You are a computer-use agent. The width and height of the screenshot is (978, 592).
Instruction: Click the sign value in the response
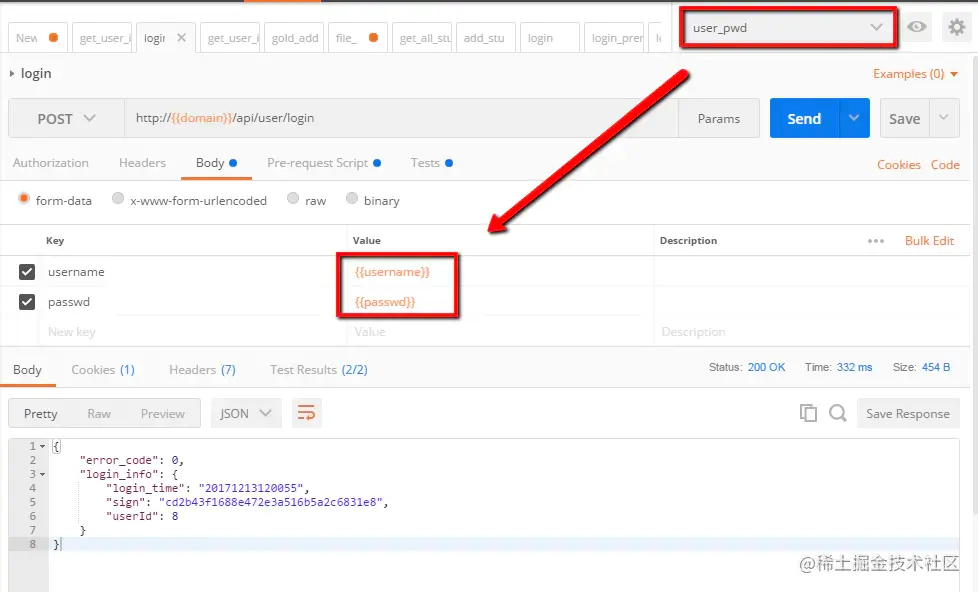coord(271,502)
